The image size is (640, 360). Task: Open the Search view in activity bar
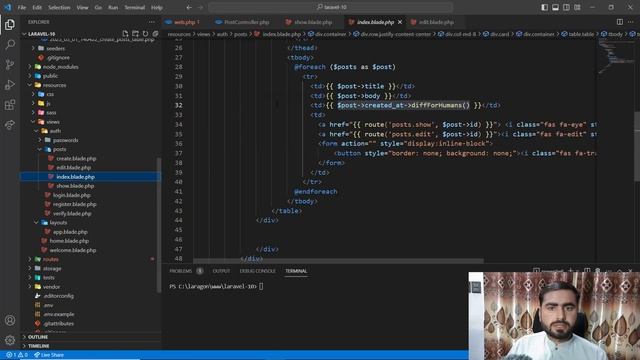(10, 44)
